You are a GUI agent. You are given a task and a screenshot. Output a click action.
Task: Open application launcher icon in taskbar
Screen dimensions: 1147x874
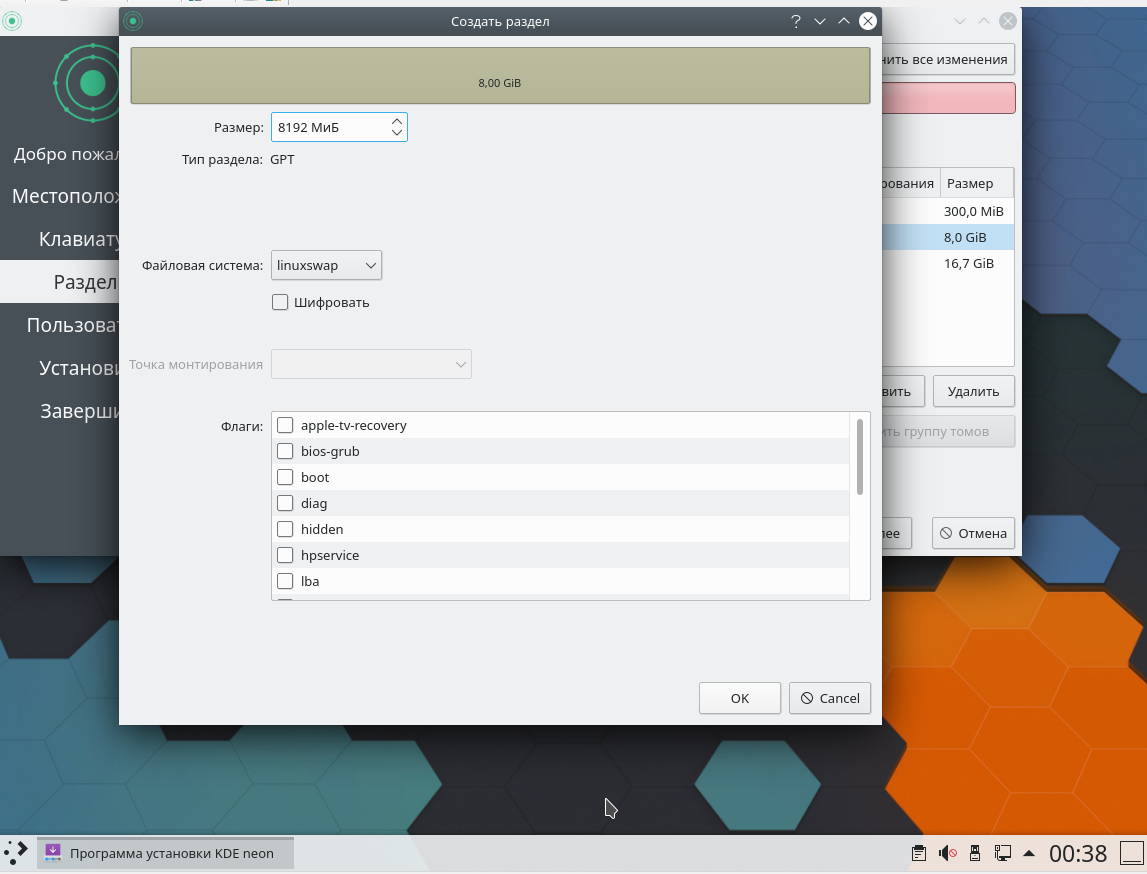coord(15,853)
